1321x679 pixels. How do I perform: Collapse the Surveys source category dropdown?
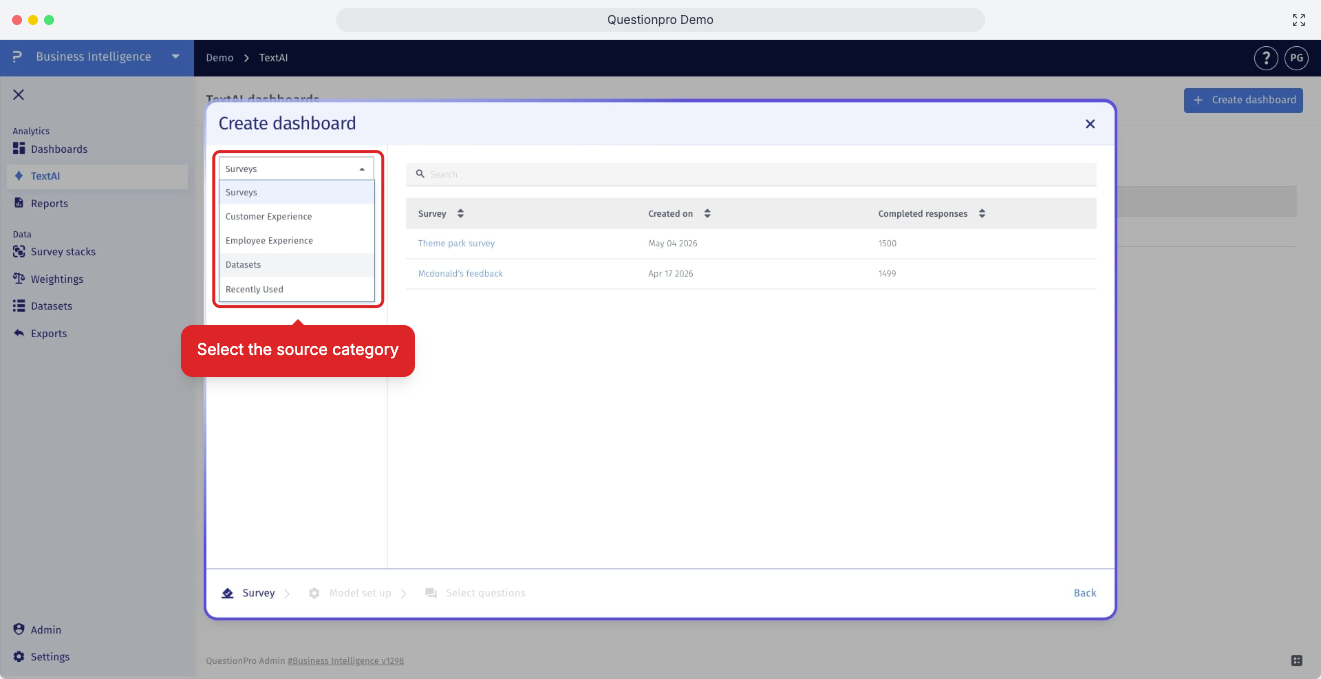point(297,169)
